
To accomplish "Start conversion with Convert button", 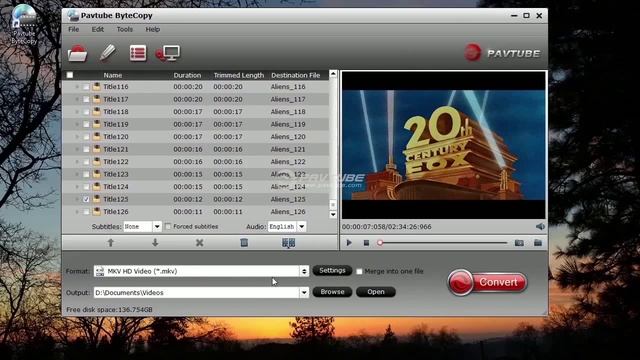I will (x=487, y=282).
